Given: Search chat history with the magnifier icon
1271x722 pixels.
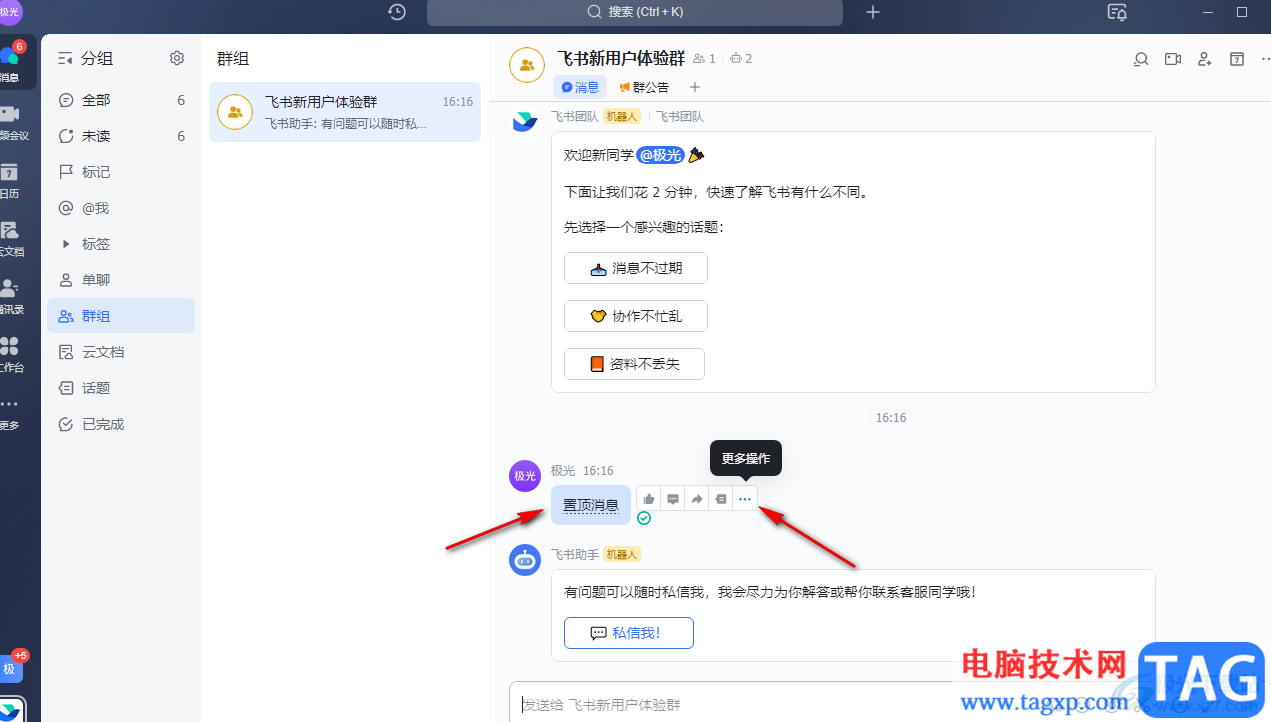Looking at the screenshot, I should coord(1140,59).
